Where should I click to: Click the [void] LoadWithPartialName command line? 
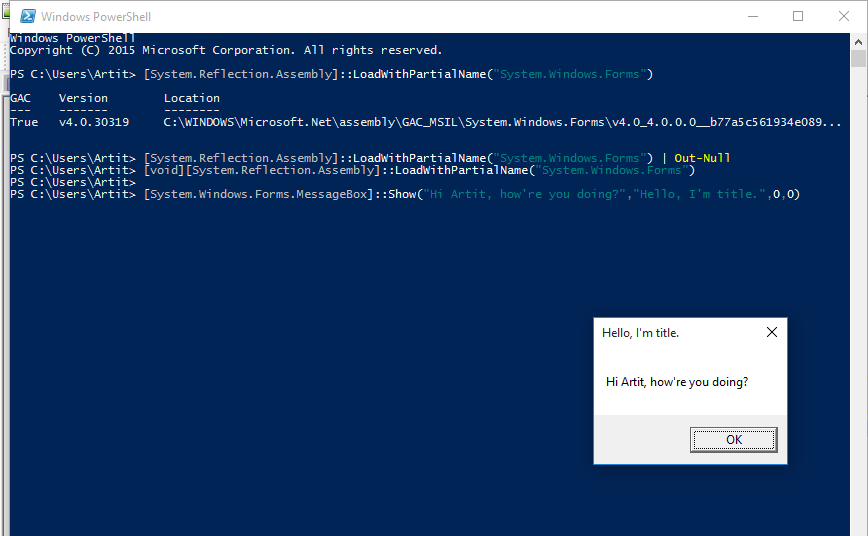[x=353, y=171]
